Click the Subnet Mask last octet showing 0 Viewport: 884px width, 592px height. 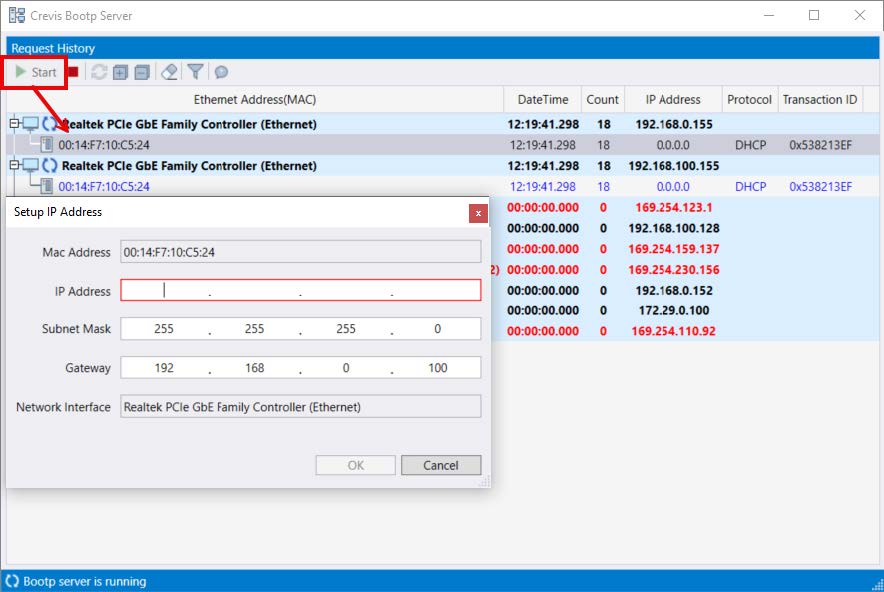click(437, 329)
